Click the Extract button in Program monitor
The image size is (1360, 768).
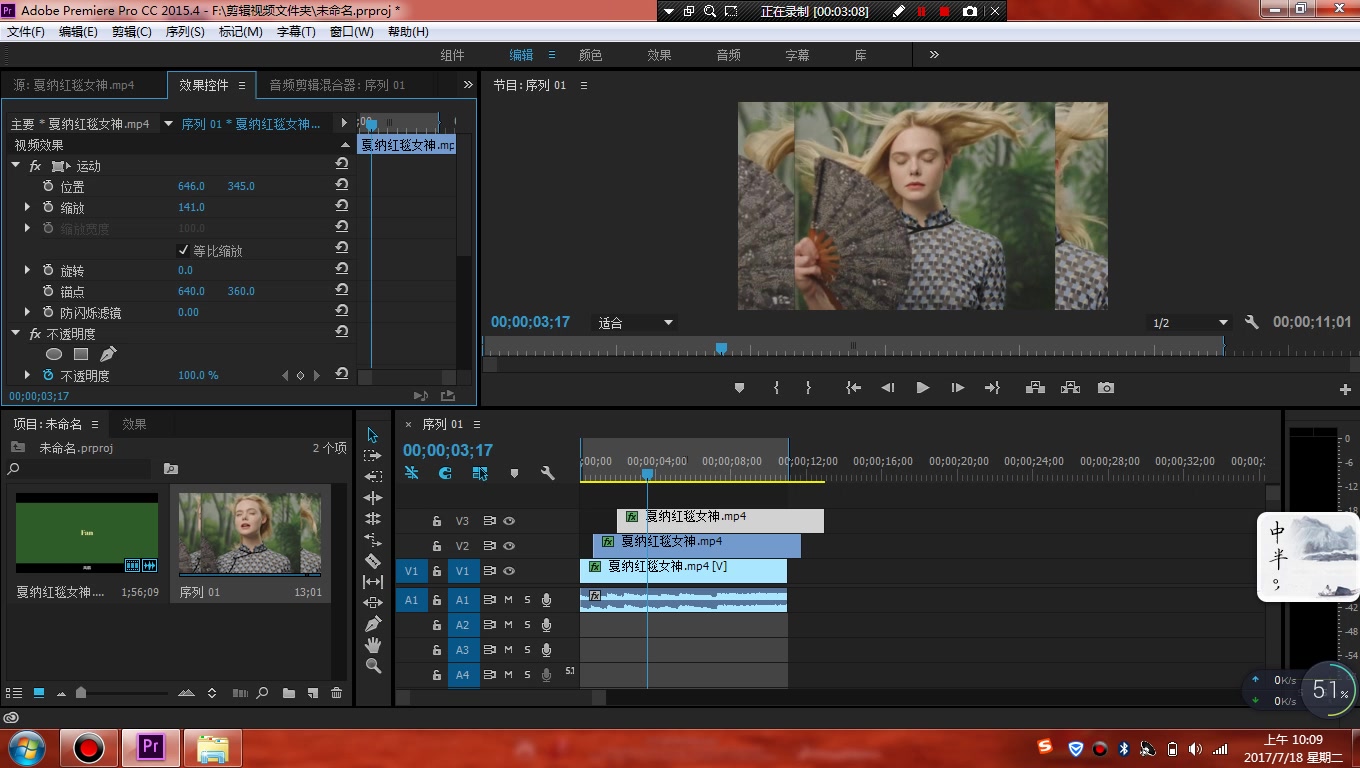[1070, 388]
